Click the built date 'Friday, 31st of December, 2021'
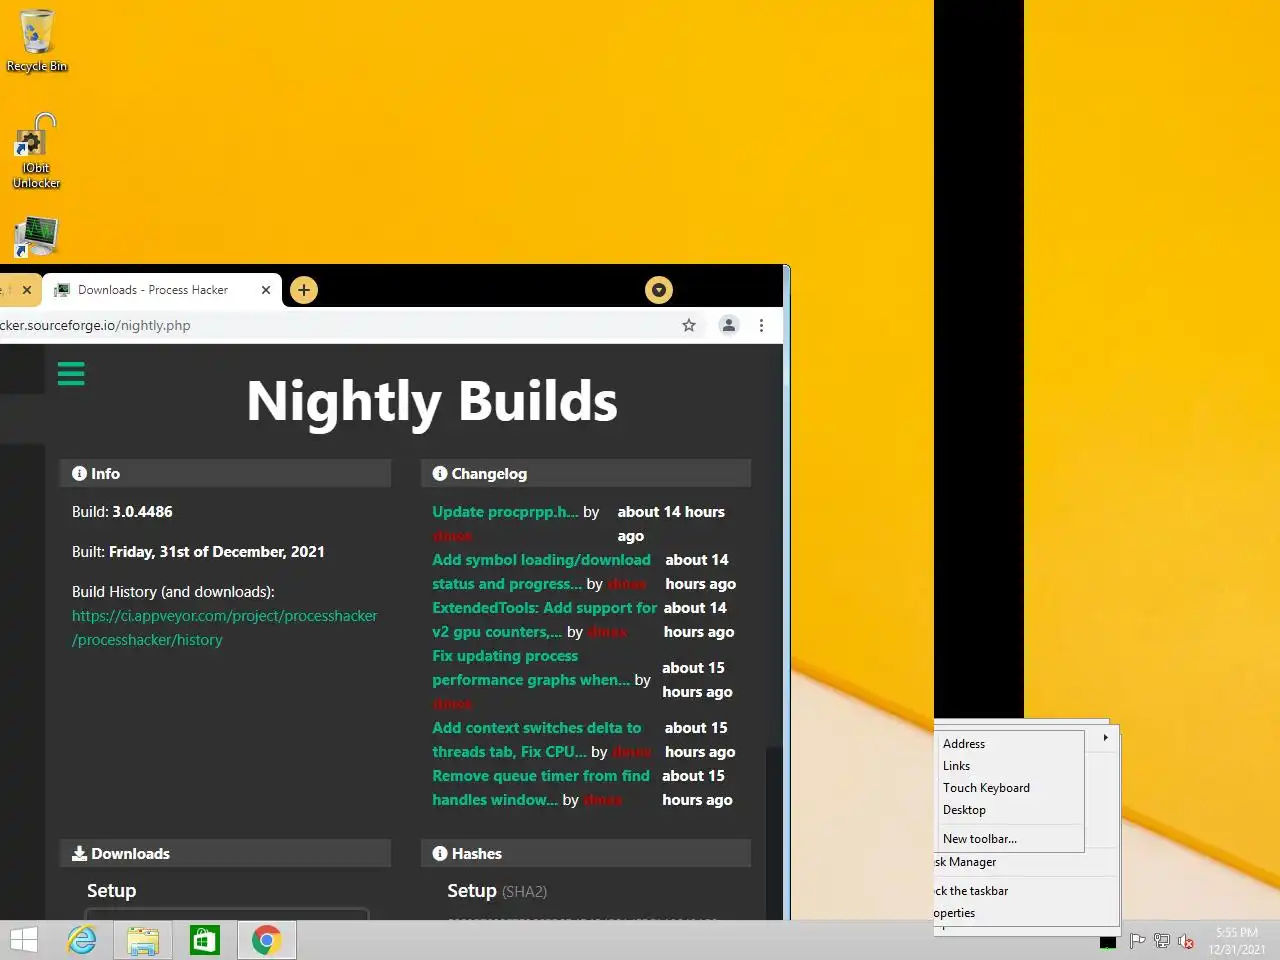Image resolution: width=1280 pixels, height=960 pixels. click(217, 552)
